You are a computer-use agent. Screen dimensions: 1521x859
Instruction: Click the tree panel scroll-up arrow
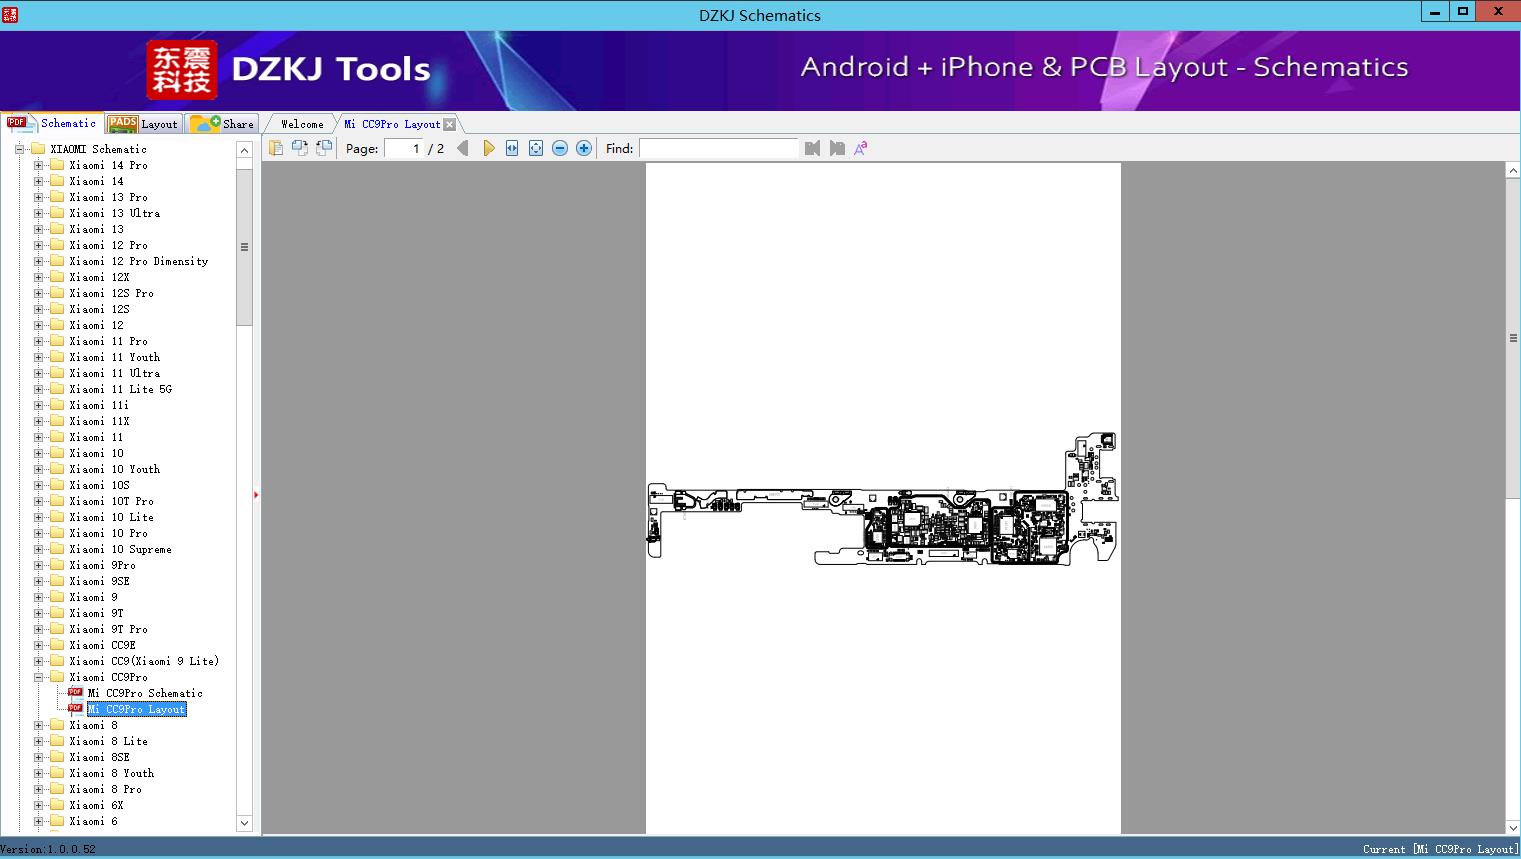[244, 150]
